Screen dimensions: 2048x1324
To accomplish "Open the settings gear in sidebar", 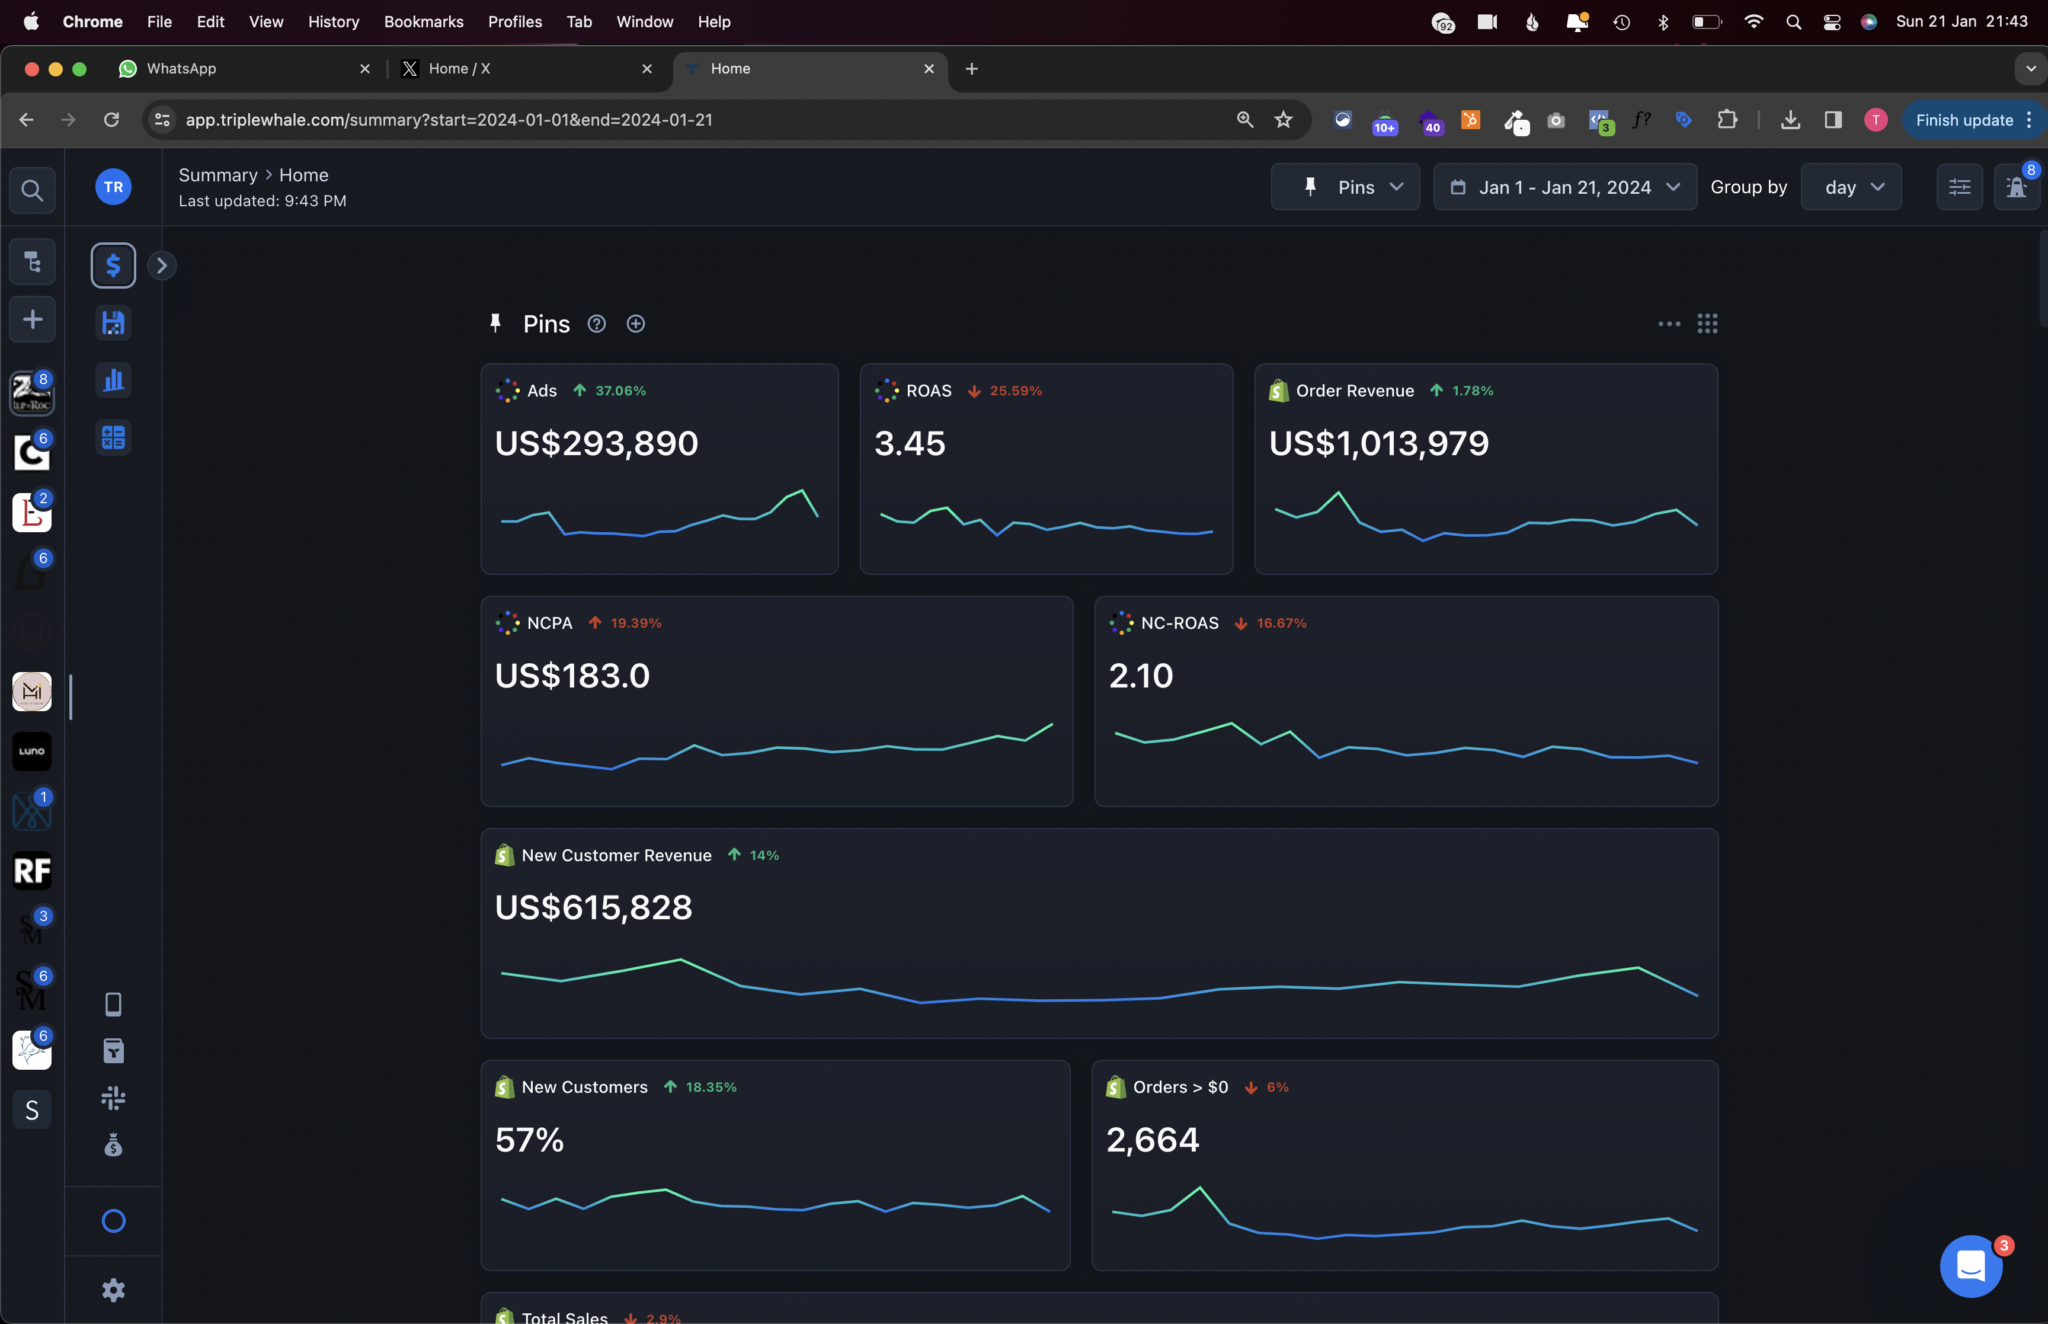I will coord(113,1290).
